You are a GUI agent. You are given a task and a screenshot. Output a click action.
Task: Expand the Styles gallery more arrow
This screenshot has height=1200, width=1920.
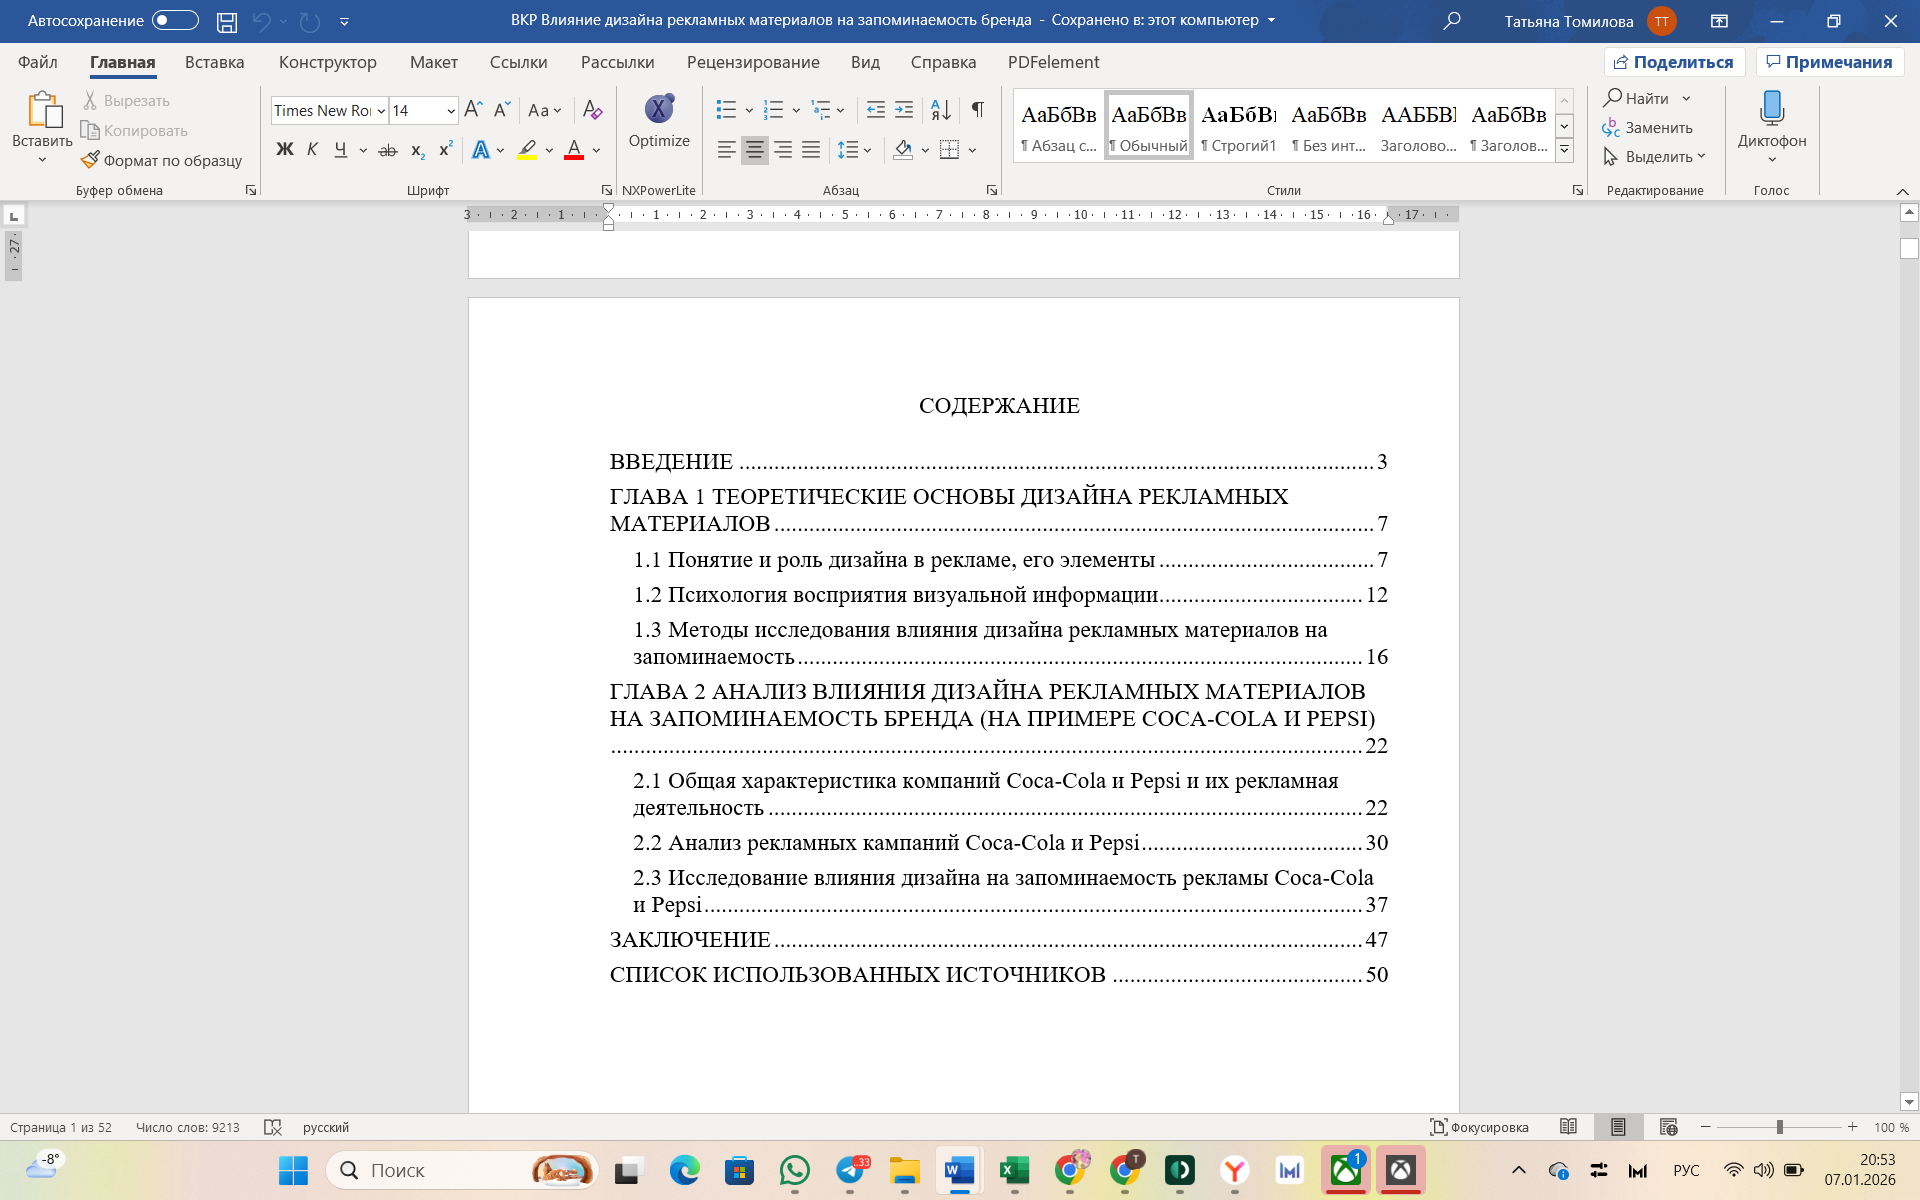[x=1565, y=150]
